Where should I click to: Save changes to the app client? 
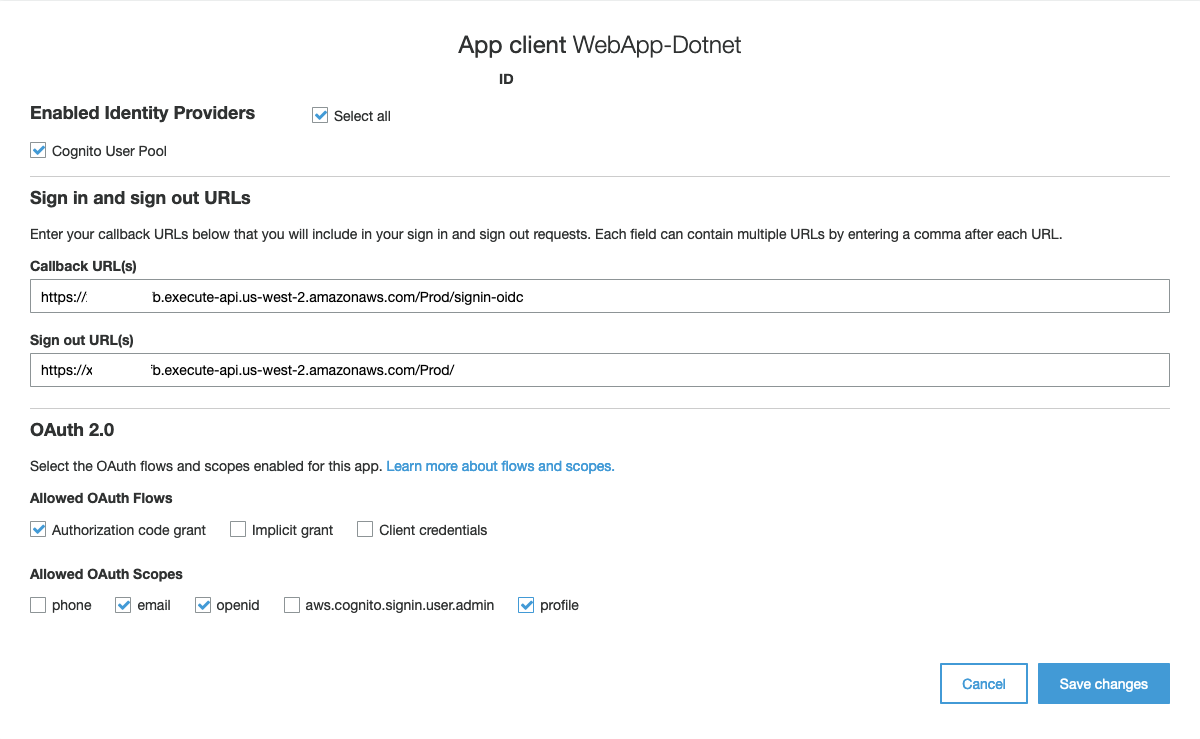tap(1104, 684)
